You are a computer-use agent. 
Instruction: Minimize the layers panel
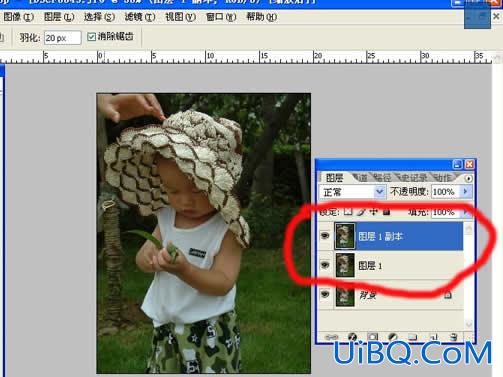pyautogui.click(x=457, y=164)
